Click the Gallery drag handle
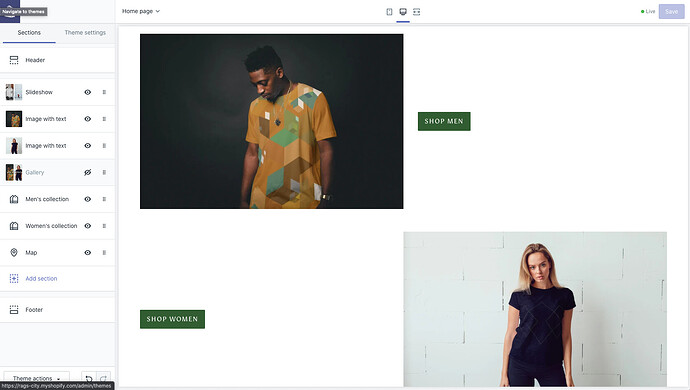Screen dimensions: 690x390 point(104,173)
